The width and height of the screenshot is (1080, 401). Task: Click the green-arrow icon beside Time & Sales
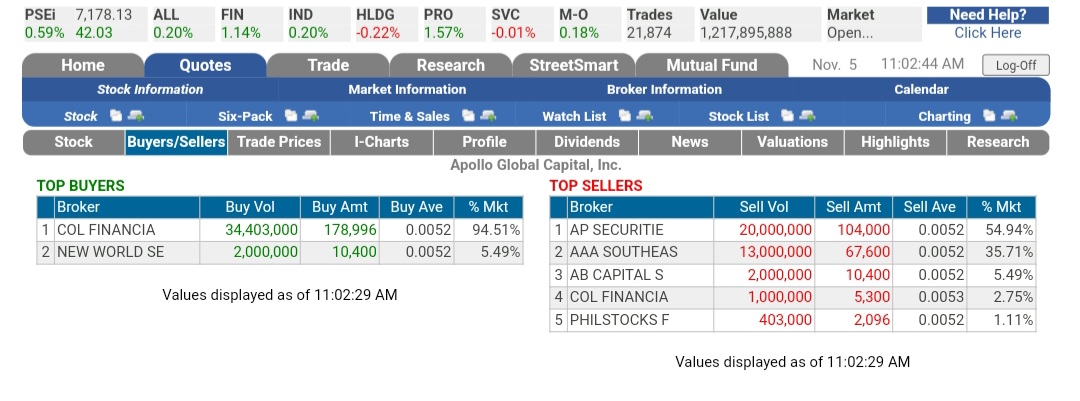pos(486,116)
